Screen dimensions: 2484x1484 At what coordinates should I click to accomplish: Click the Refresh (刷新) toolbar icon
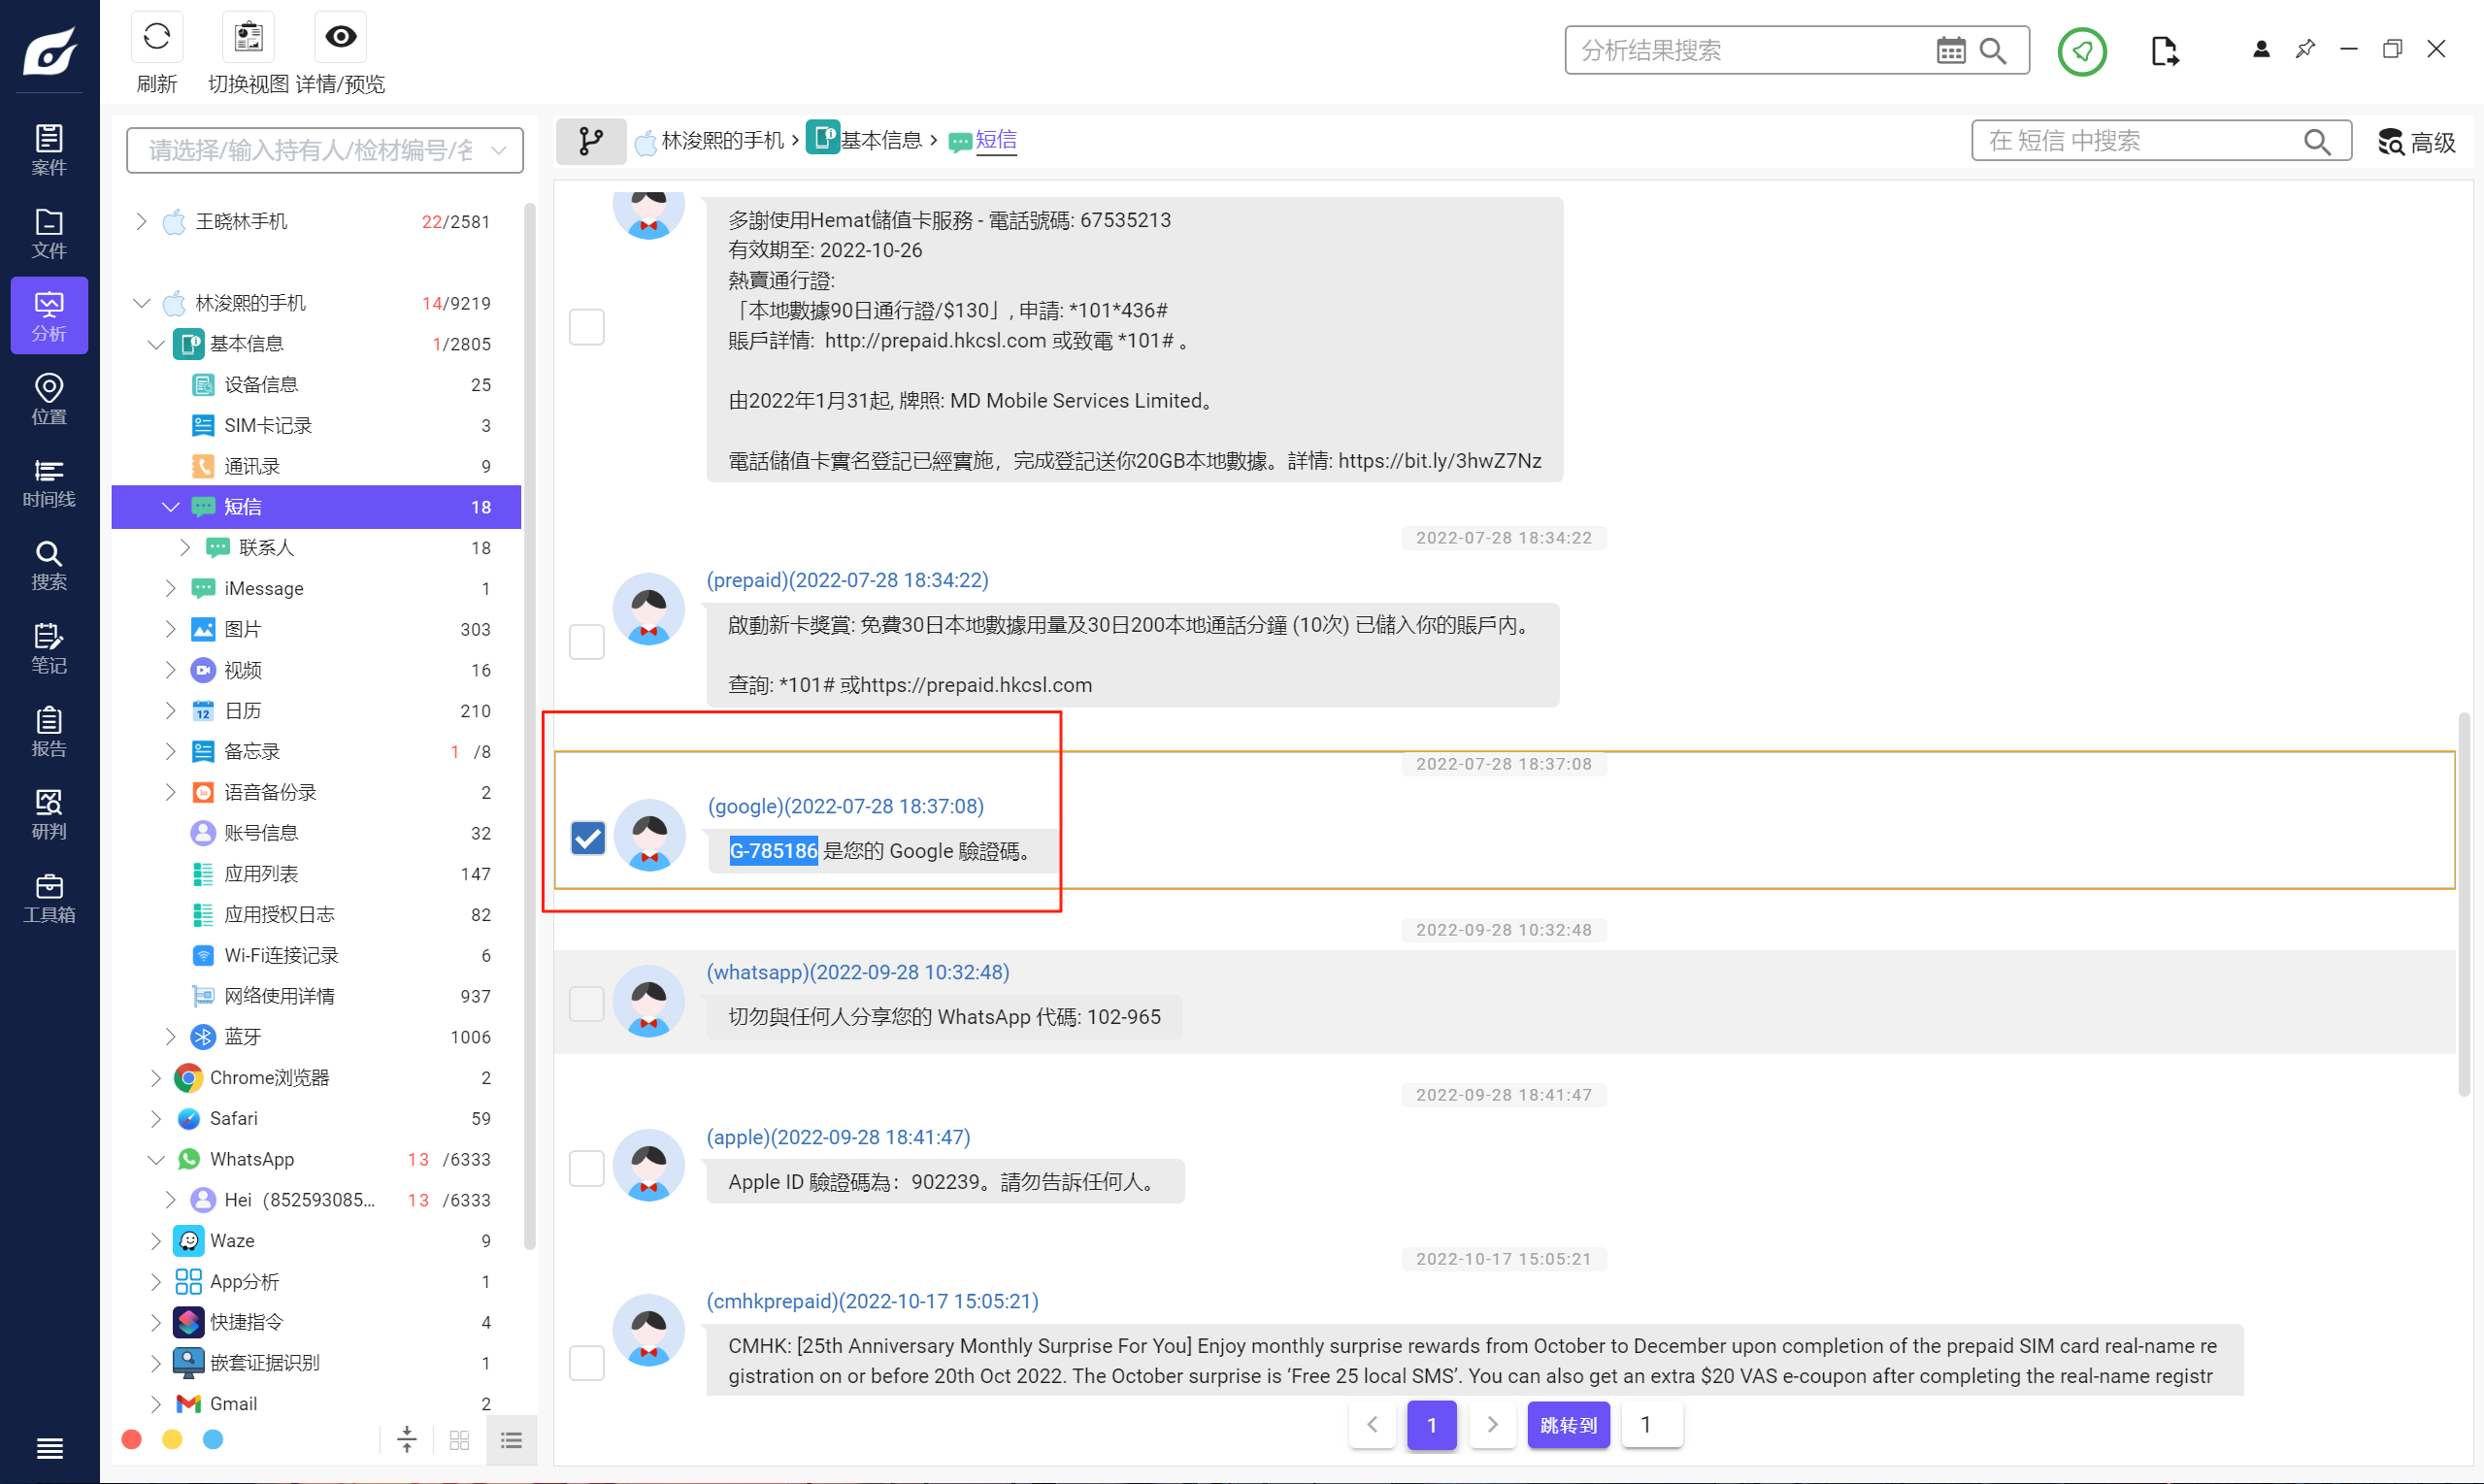coord(156,38)
